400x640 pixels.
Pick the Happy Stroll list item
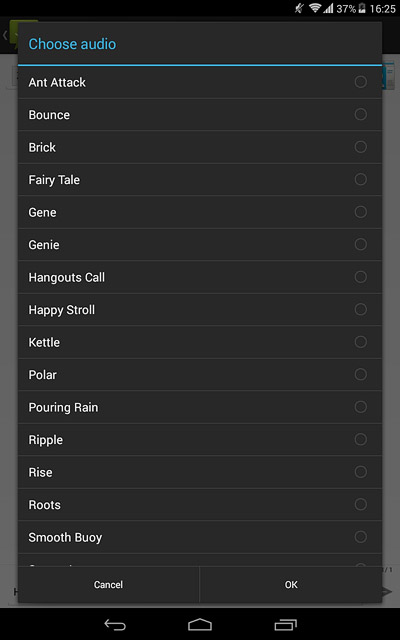click(200, 309)
